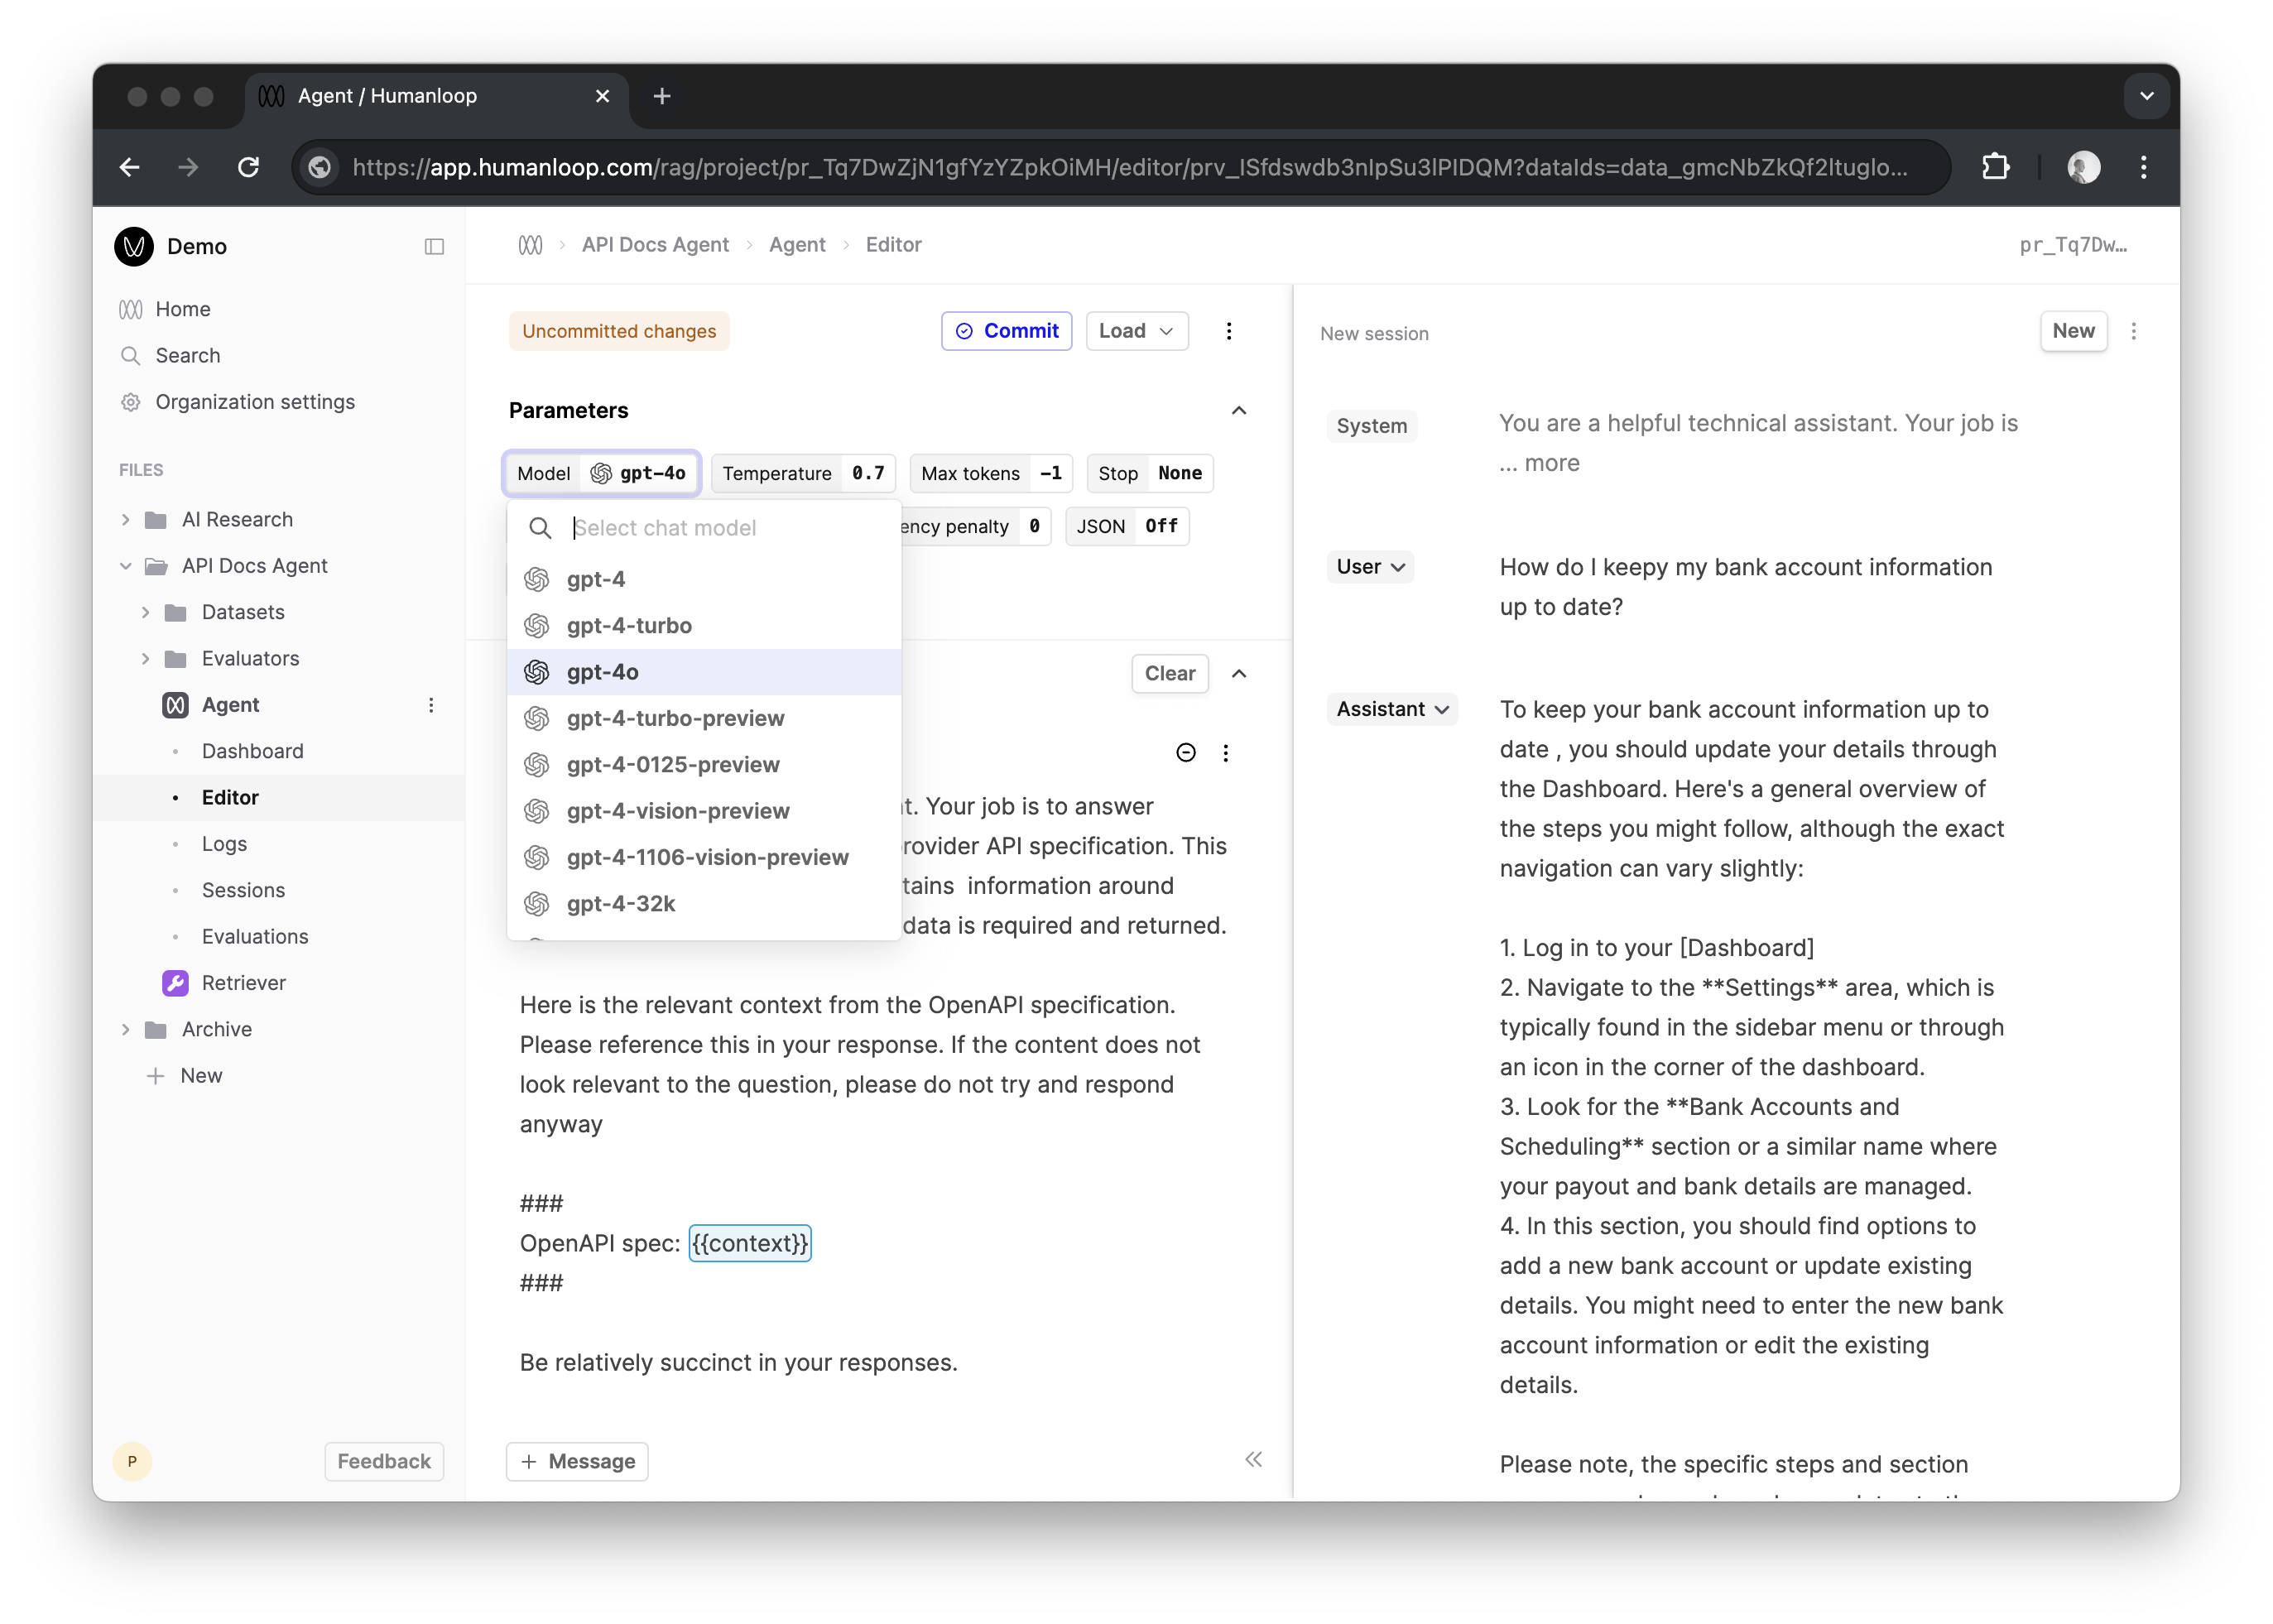This screenshot has width=2273, height=1624.
Task: Open the system message kebab options
Action: [1226, 753]
